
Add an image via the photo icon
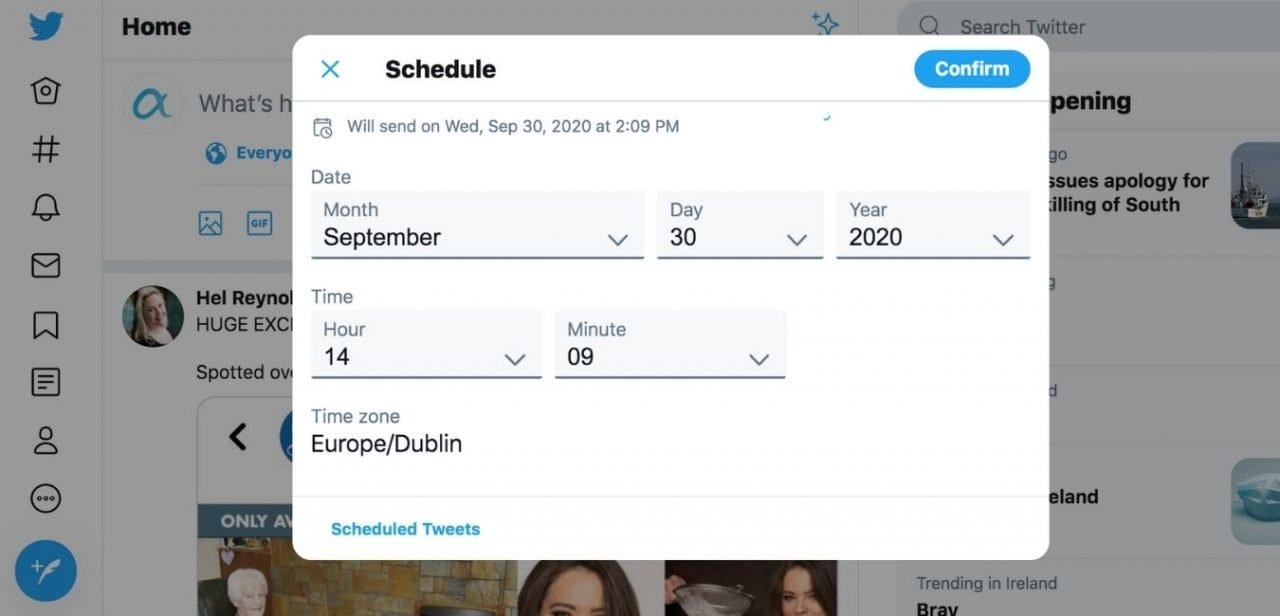(210, 223)
